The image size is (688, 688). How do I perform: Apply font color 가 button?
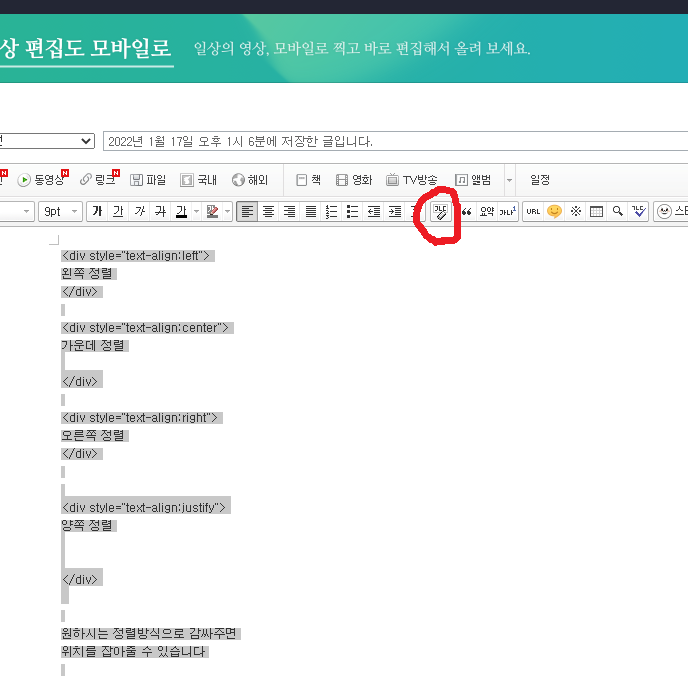point(181,211)
